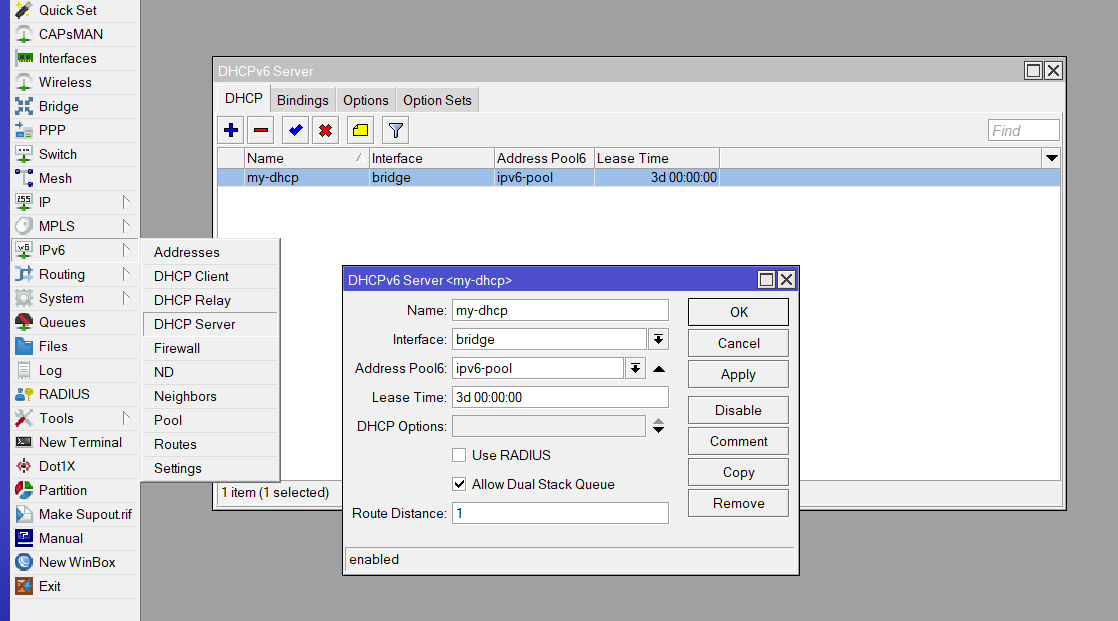
Task: Open CAPsMAN sidebar entry
Action: [75, 34]
